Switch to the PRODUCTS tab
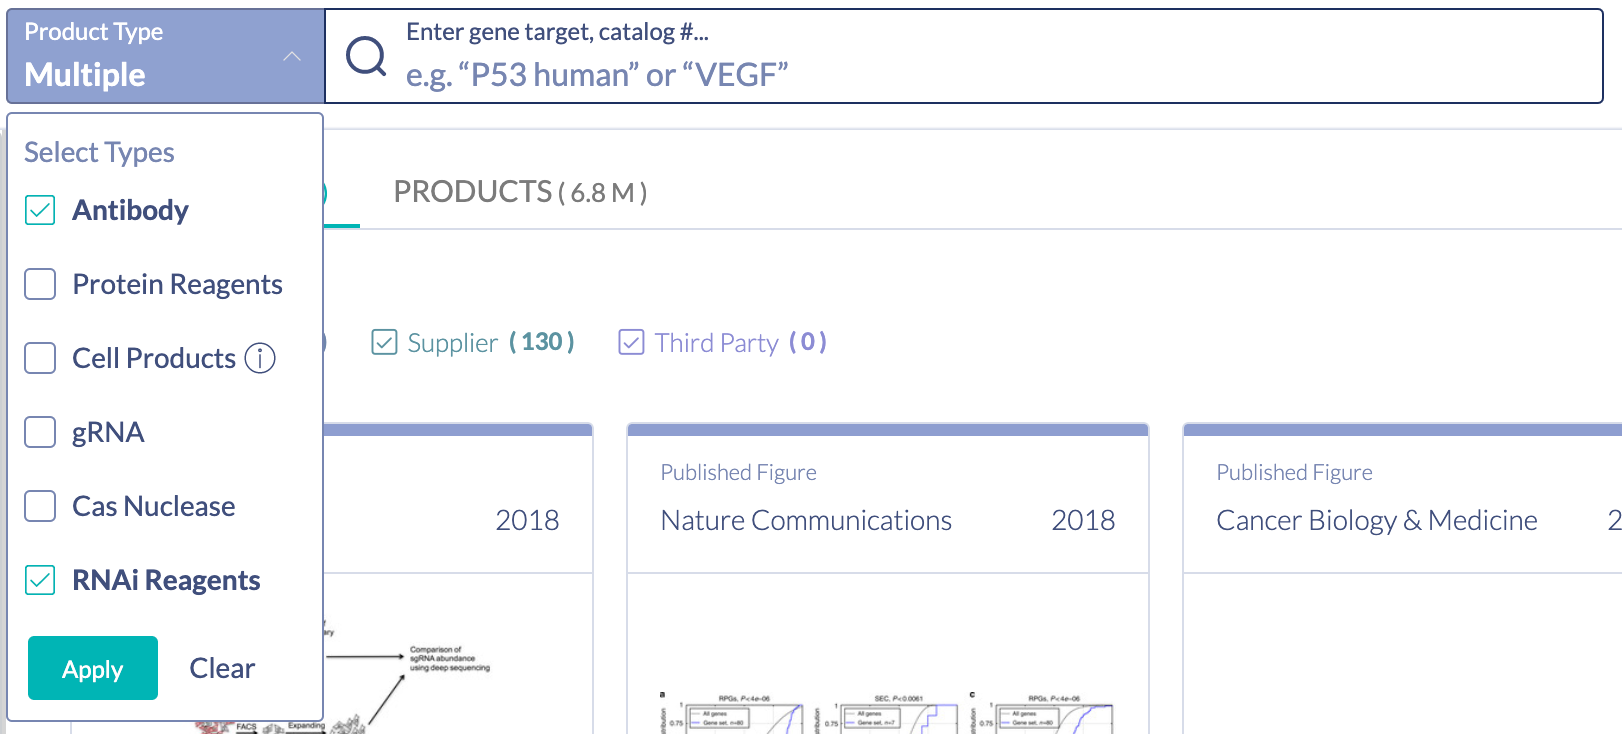This screenshot has height=734, width=1622. click(520, 192)
